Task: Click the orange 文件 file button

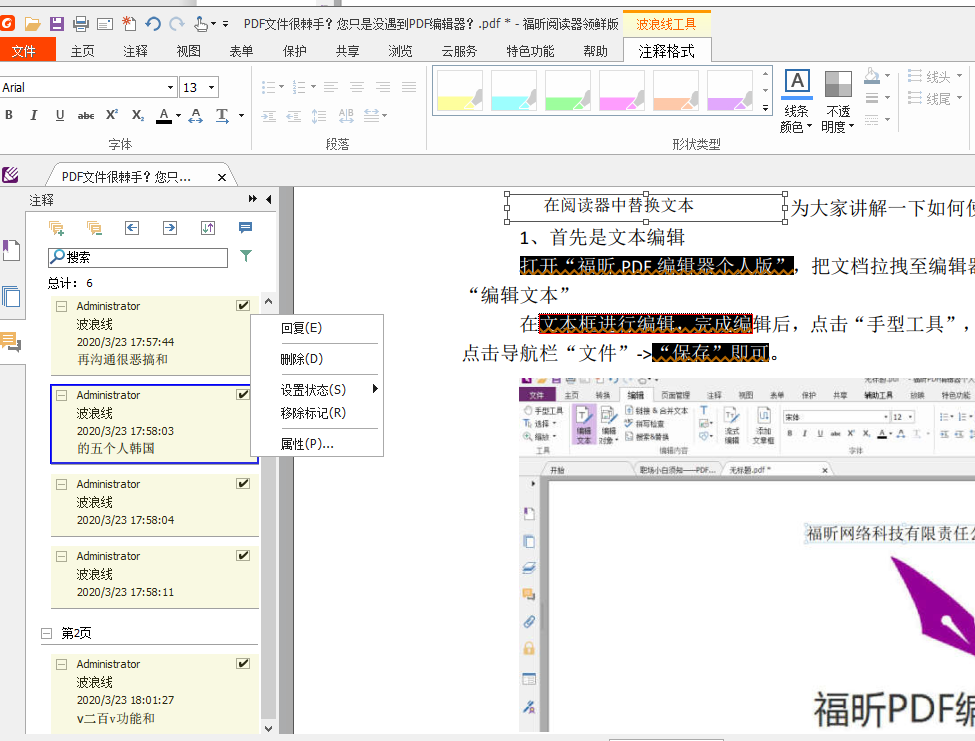Action: (x=24, y=51)
